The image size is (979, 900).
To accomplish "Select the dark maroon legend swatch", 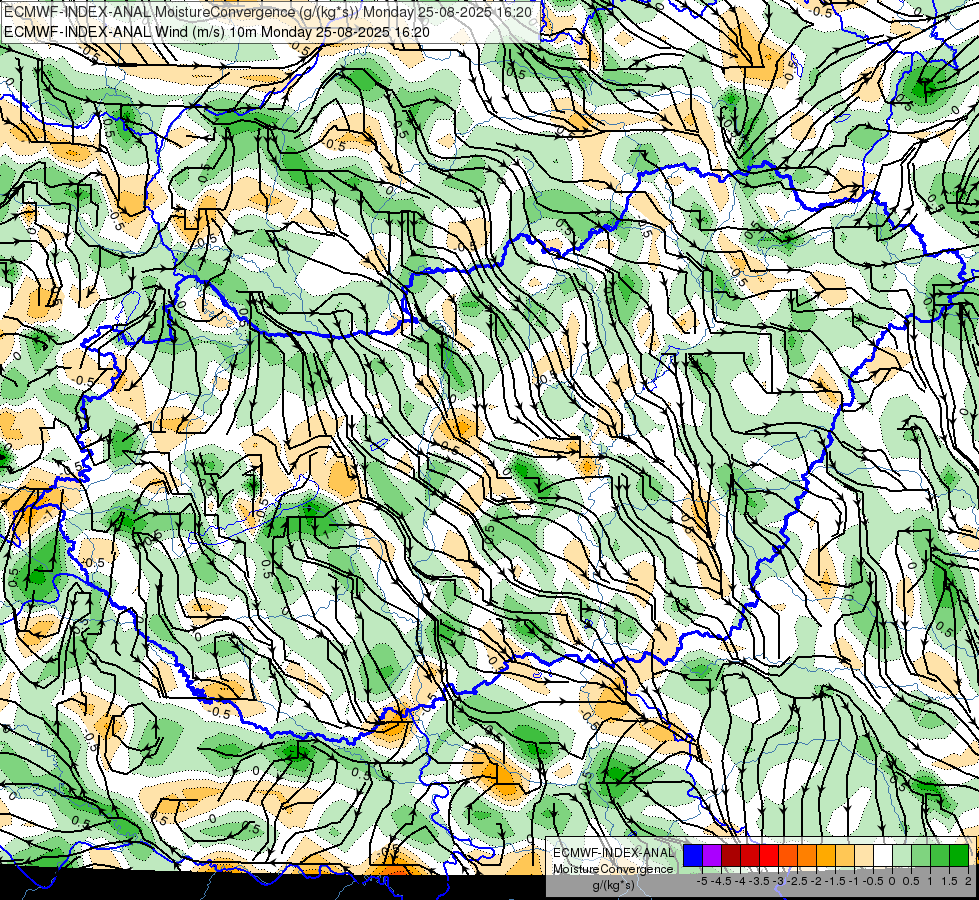I will tap(731, 855).
